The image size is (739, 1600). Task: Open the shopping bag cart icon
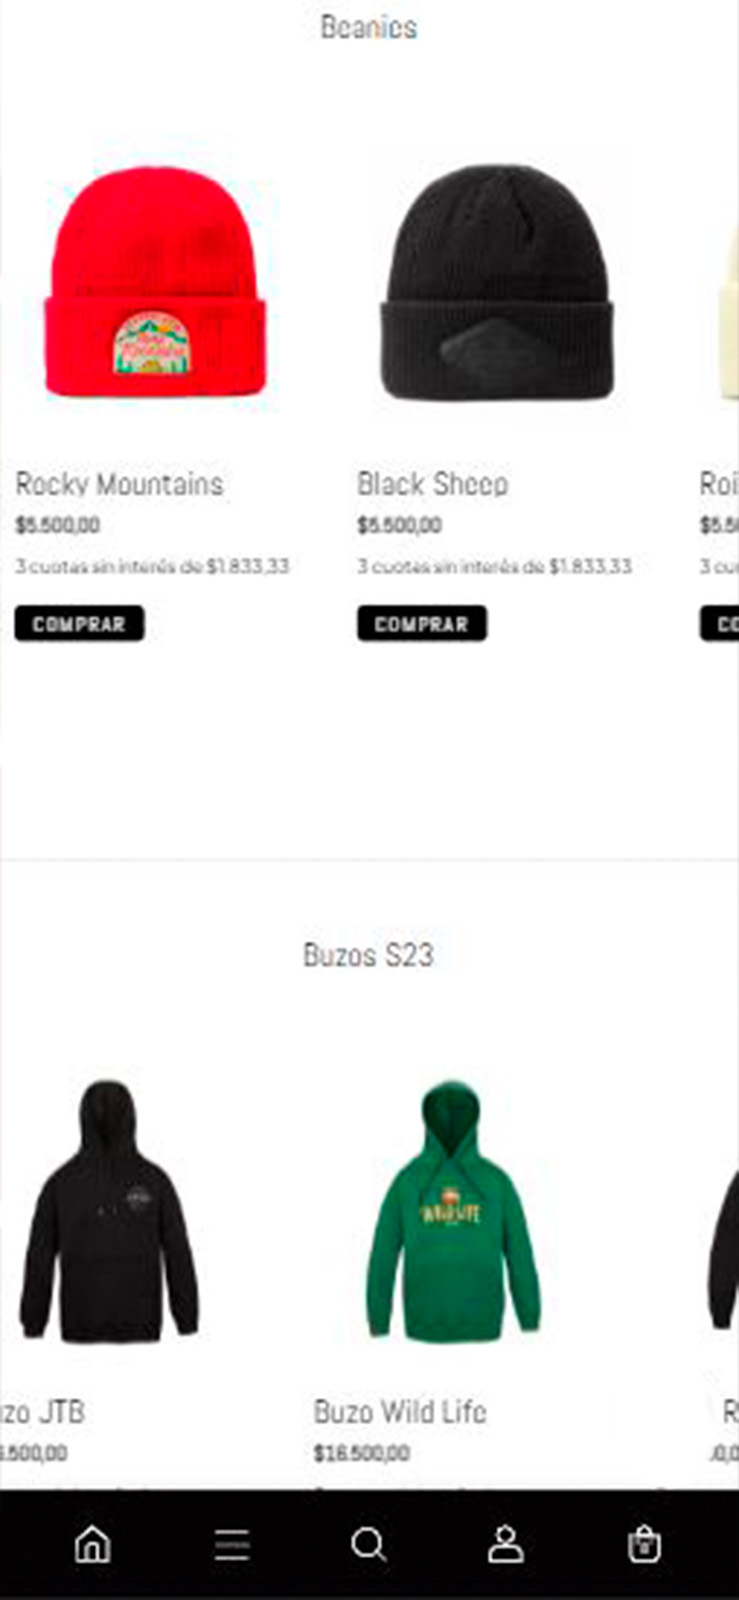pyautogui.click(x=644, y=1544)
